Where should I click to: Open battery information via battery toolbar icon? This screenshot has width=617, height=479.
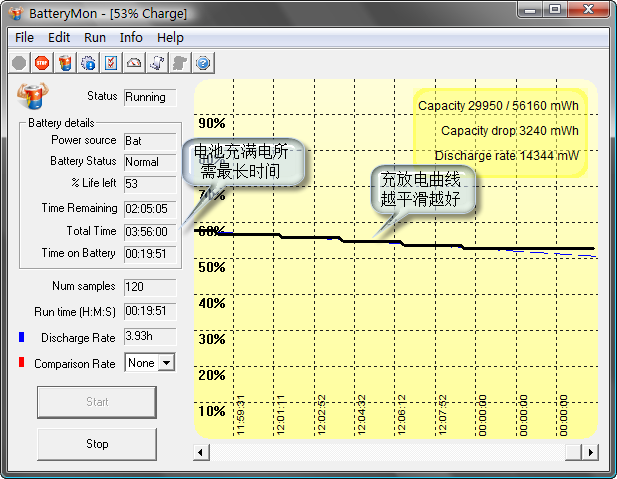[x=65, y=63]
